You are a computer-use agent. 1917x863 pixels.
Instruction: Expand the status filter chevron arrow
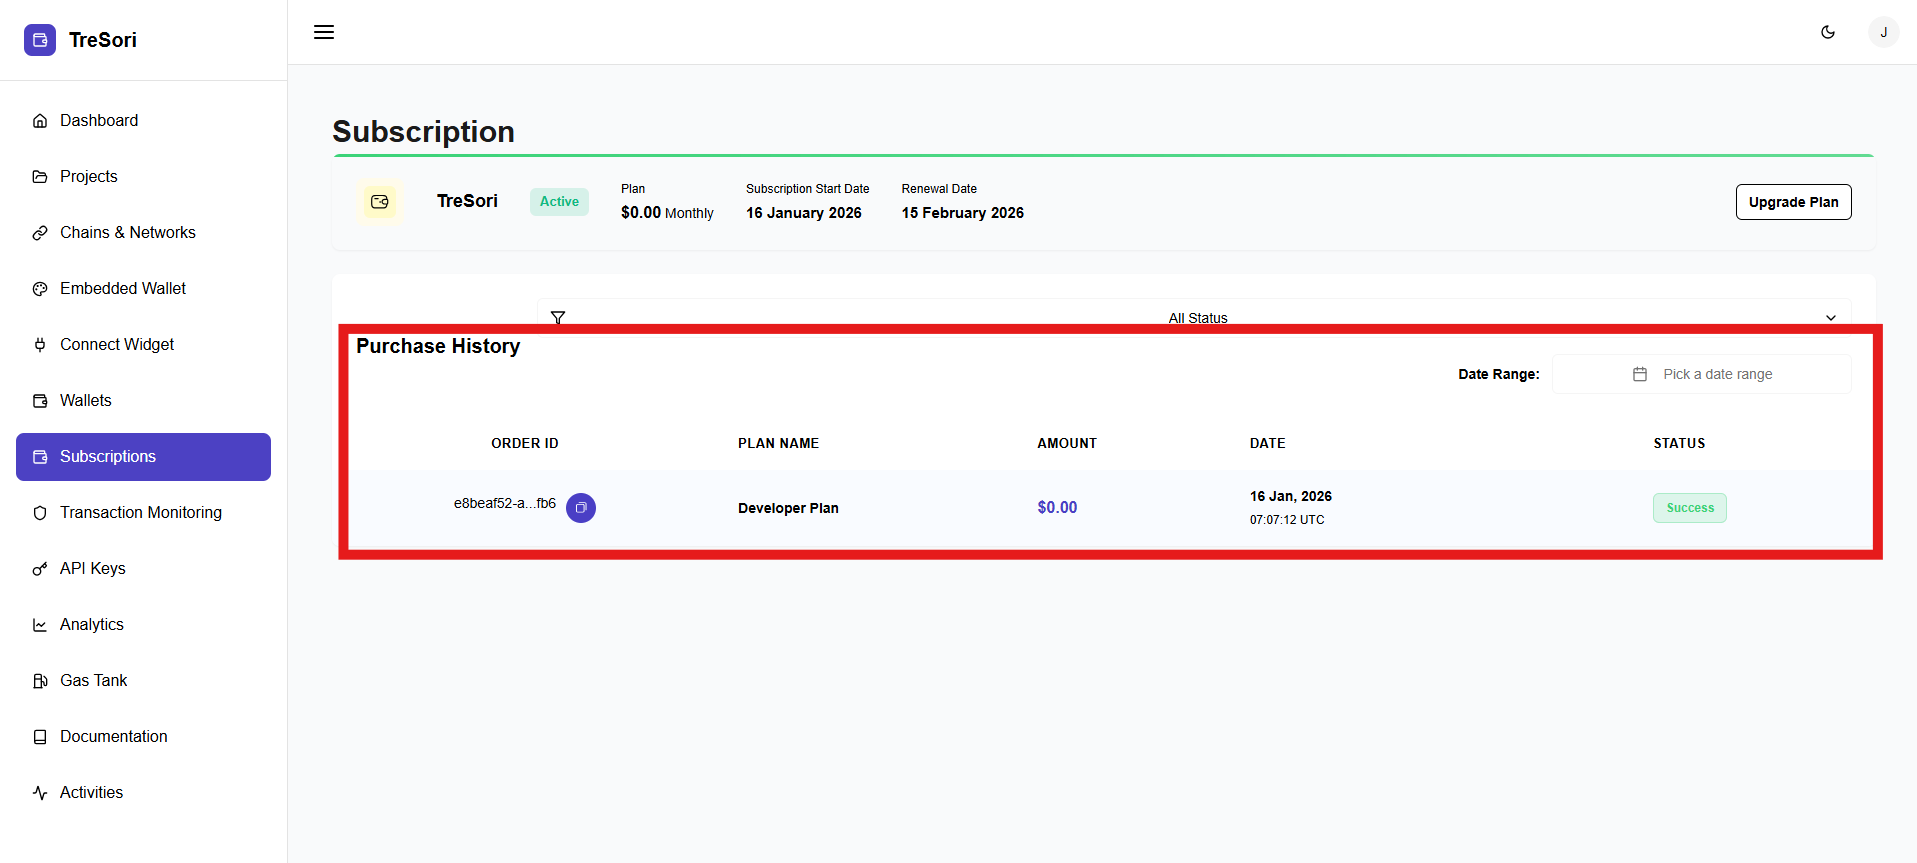(x=1831, y=317)
